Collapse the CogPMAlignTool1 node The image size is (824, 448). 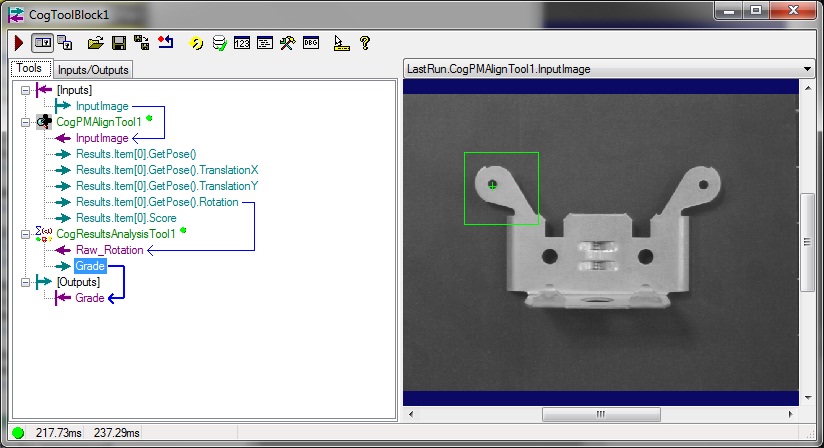(25, 122)
